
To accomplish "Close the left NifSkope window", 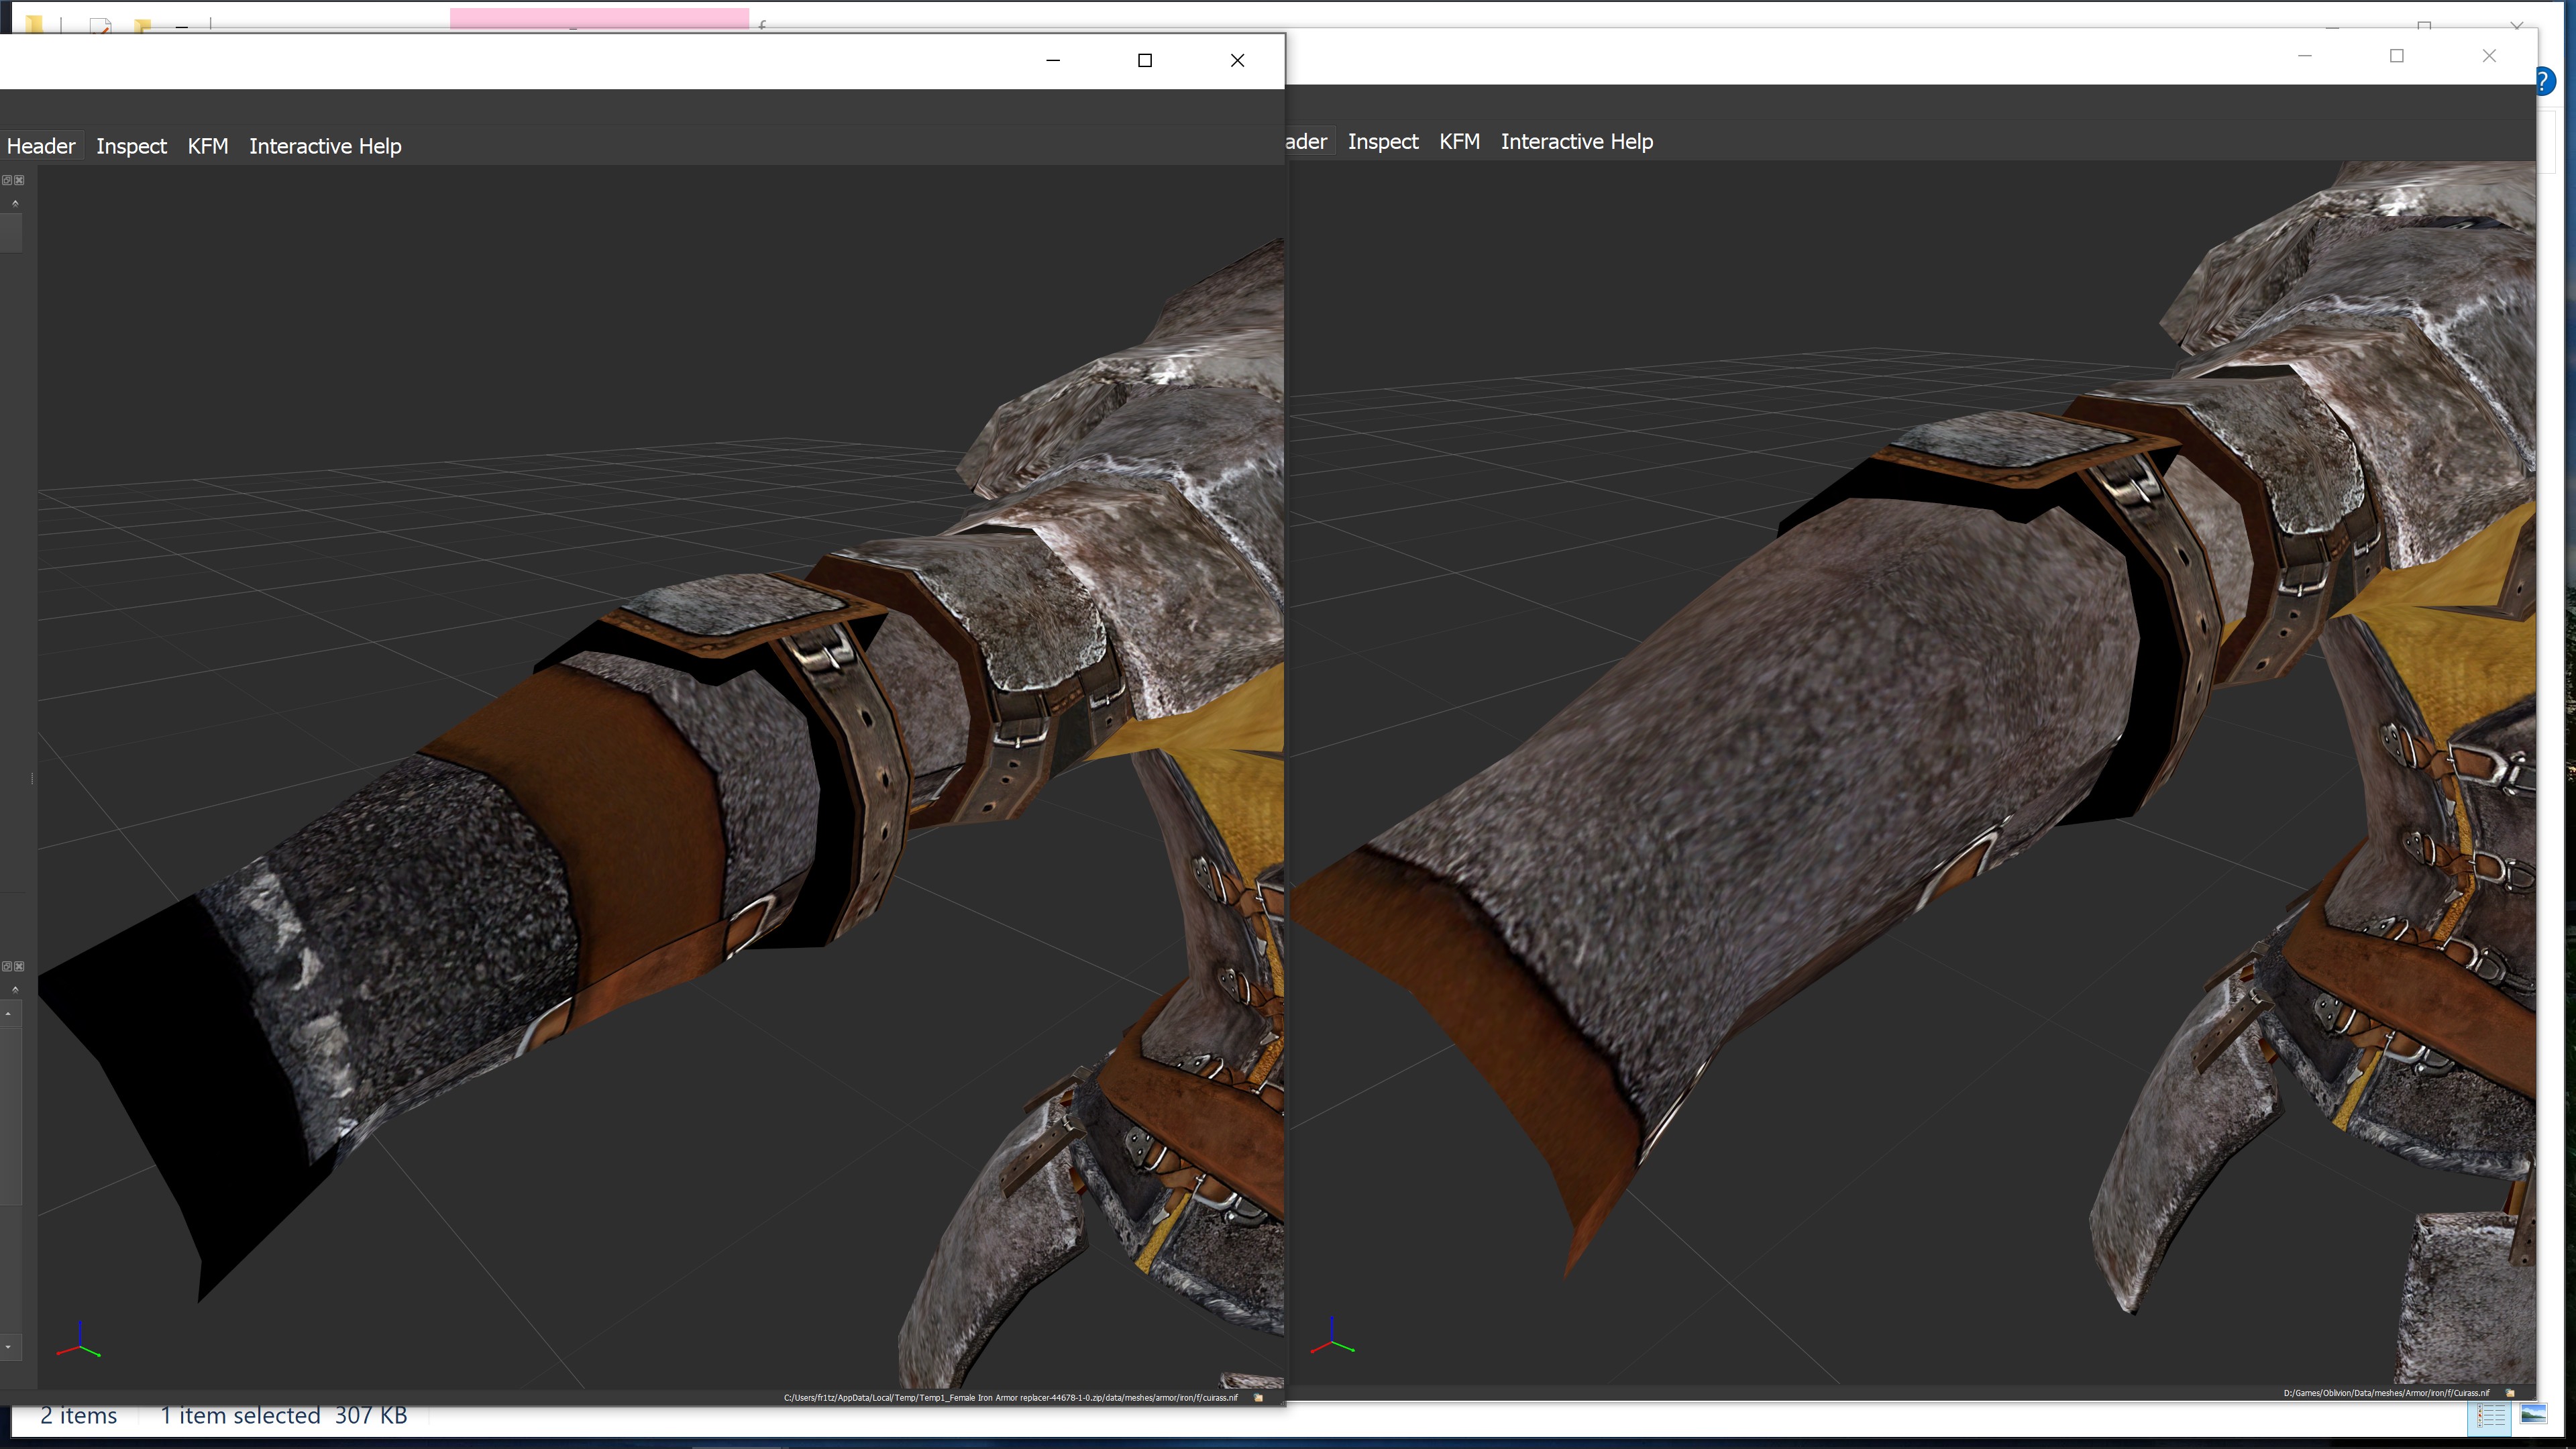I will (1237, 60).
